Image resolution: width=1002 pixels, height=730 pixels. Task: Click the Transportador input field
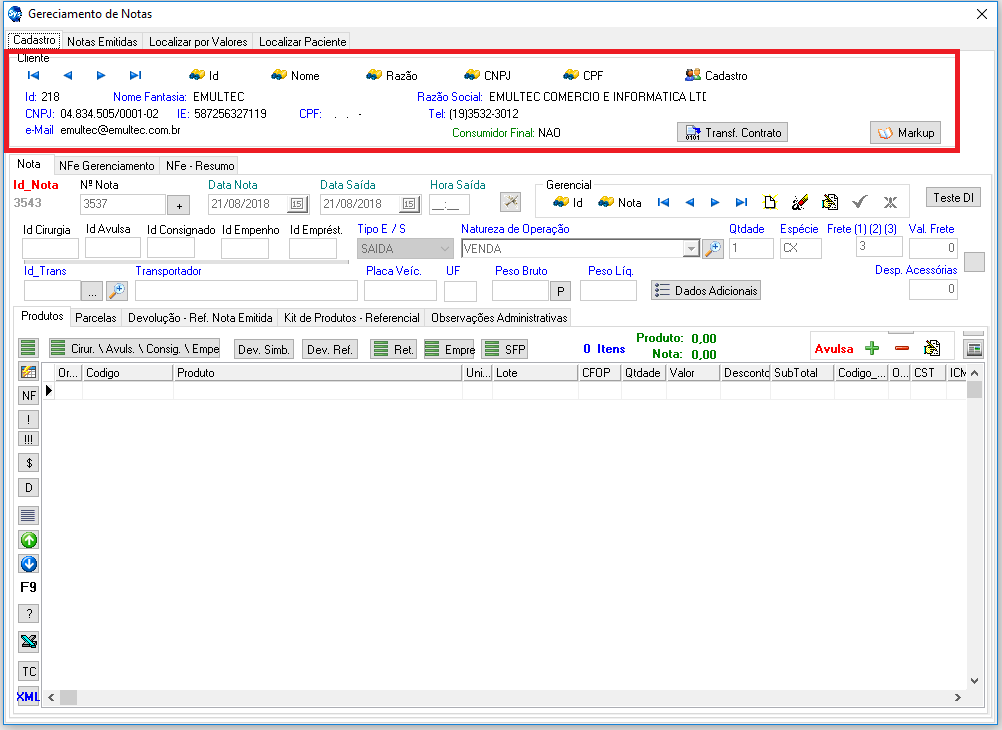(246, 291)
